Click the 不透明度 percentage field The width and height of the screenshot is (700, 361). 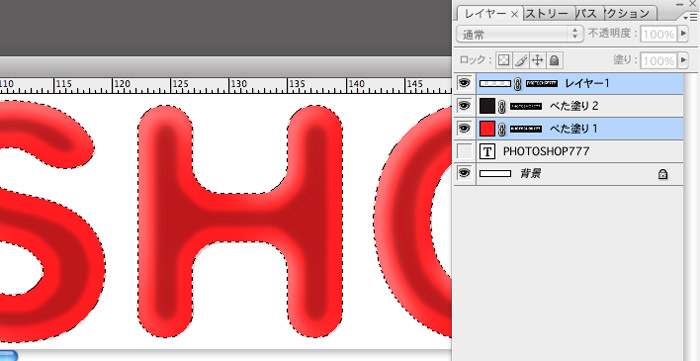click(658, 34)
